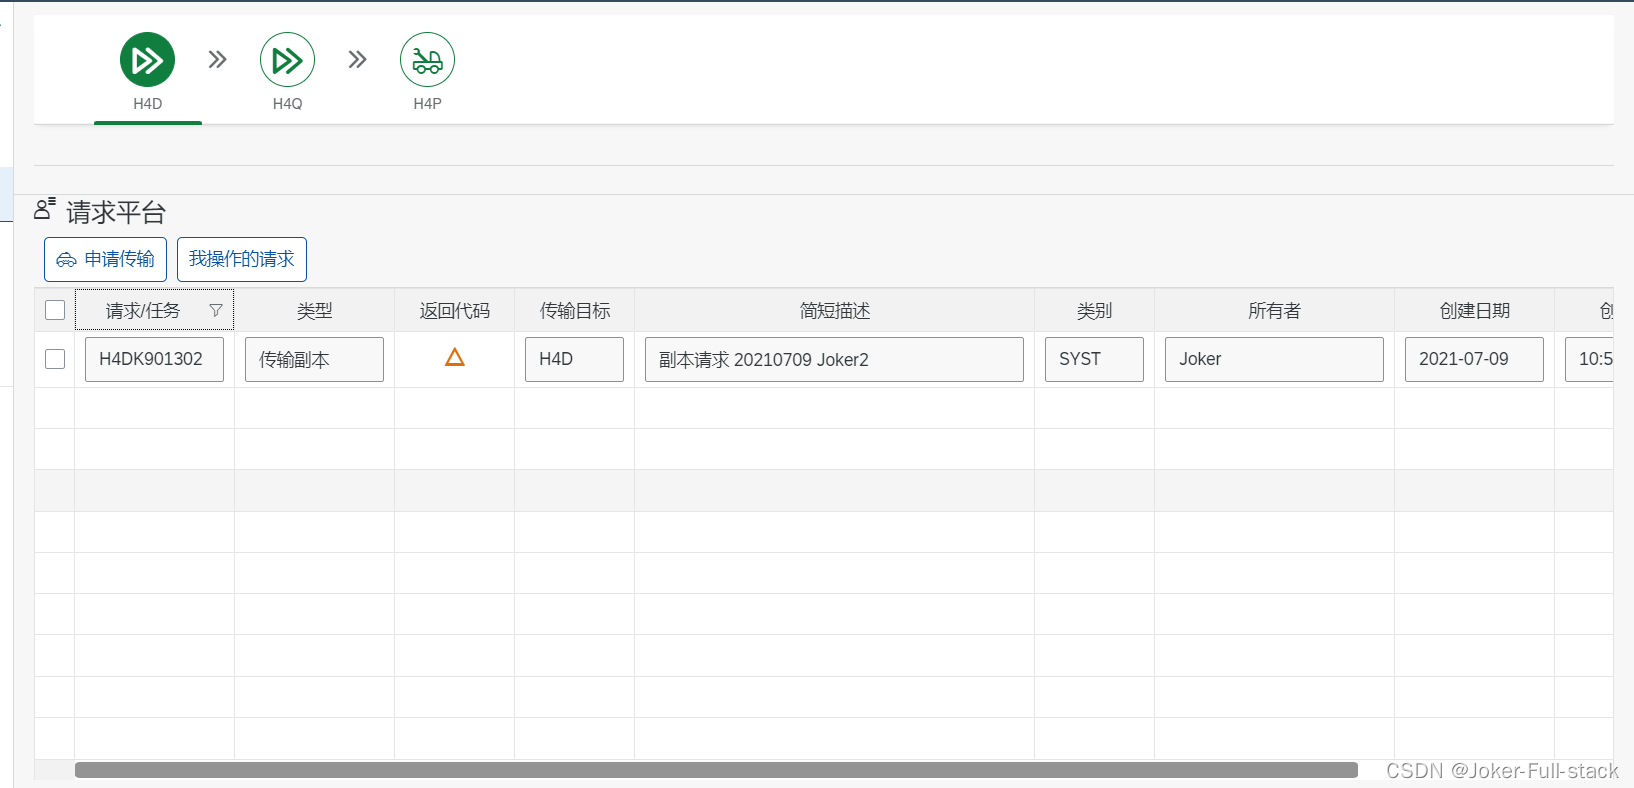Click the H4P tab label
The height and width of the screenshot is (788, 1634).
(x=427, y=104)
